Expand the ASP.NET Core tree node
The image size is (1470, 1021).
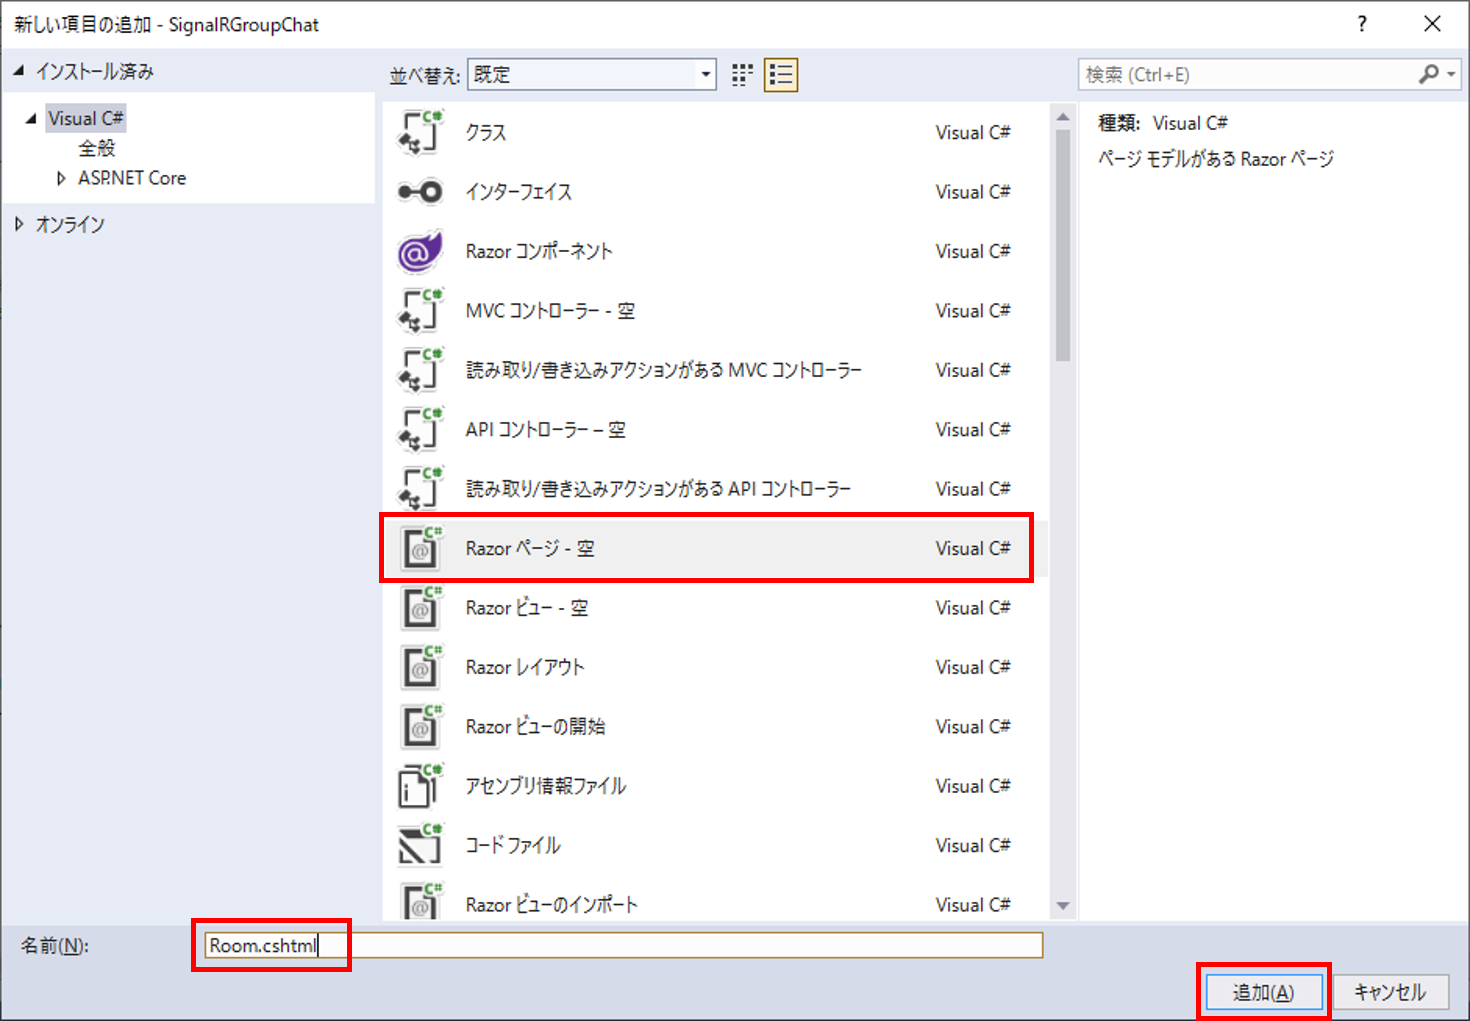[61, 178]
